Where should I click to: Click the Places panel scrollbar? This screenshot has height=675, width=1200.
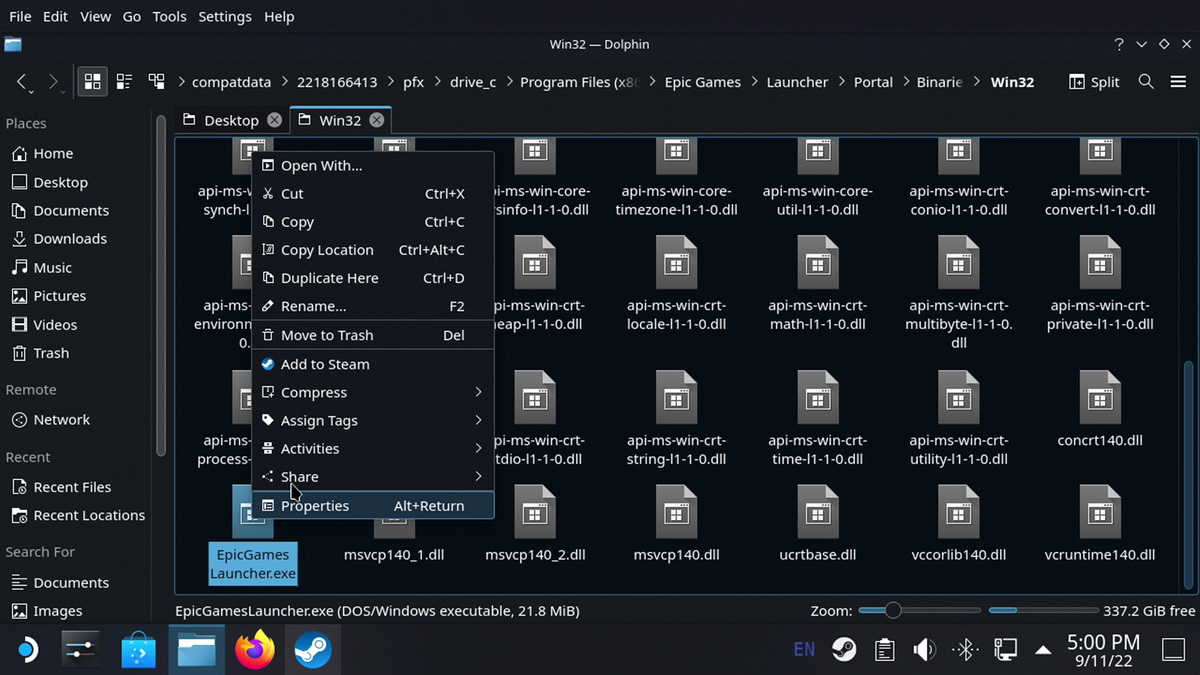click(x=161, y=285)
